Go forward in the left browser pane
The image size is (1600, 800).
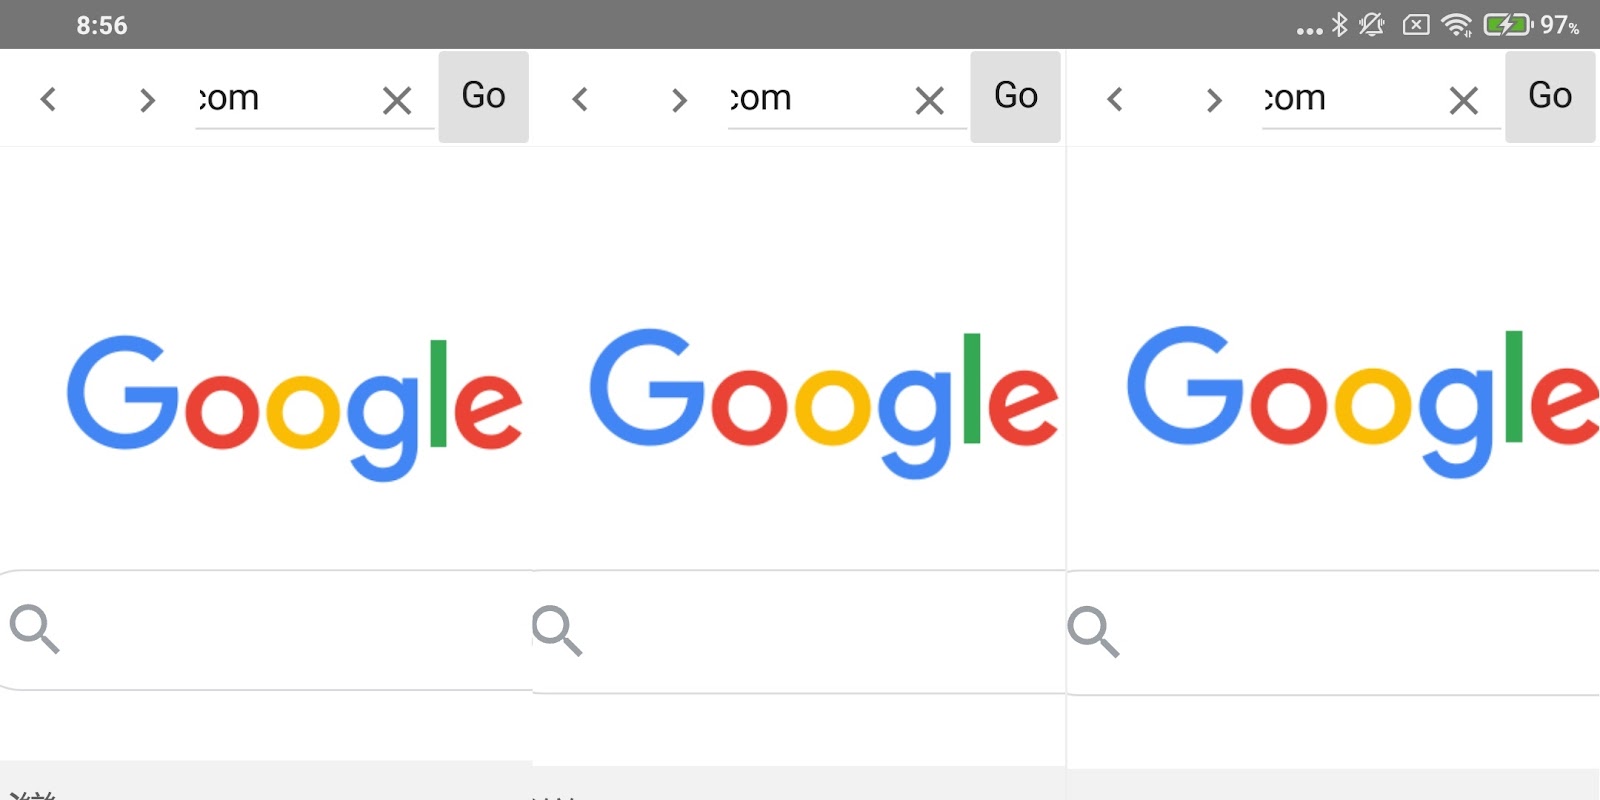(147, 99)
